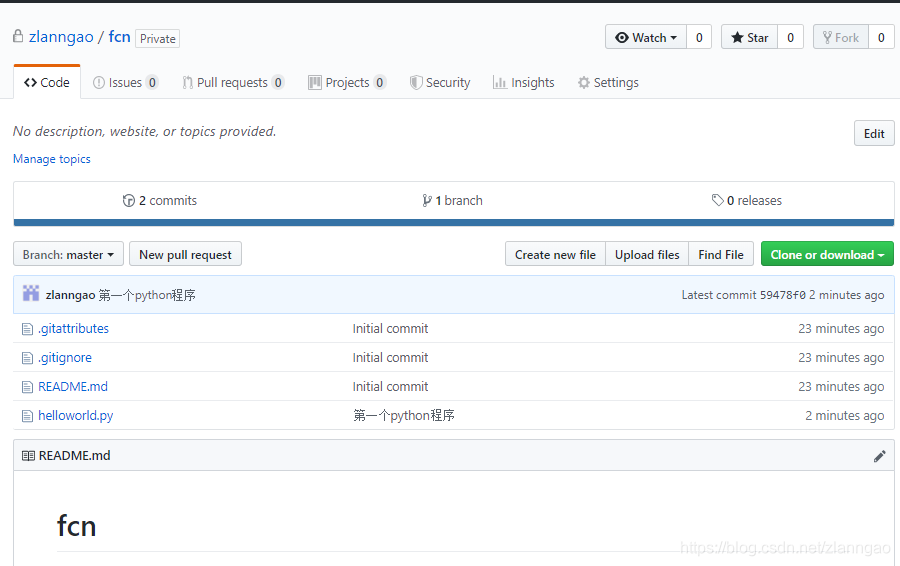Click the stargazers count next to Star
The width and height of the screenshot is (900, 566).
(790, 37)
